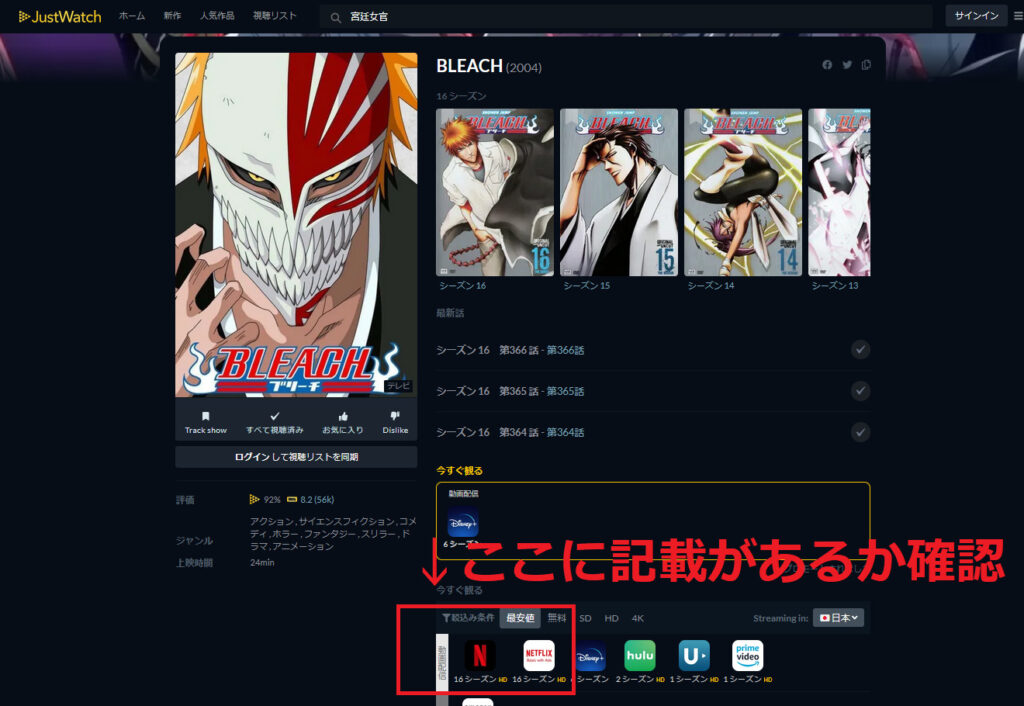Click お気に入り thumbs-up icon
This screenshot has width=1024, height=706.
(x=343, y=416)
